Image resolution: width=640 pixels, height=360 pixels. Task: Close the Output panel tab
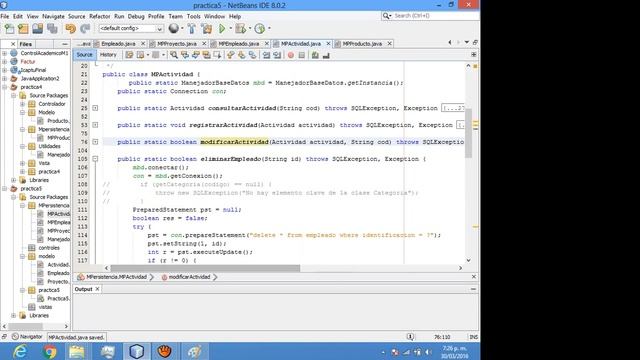coord(97,289)
